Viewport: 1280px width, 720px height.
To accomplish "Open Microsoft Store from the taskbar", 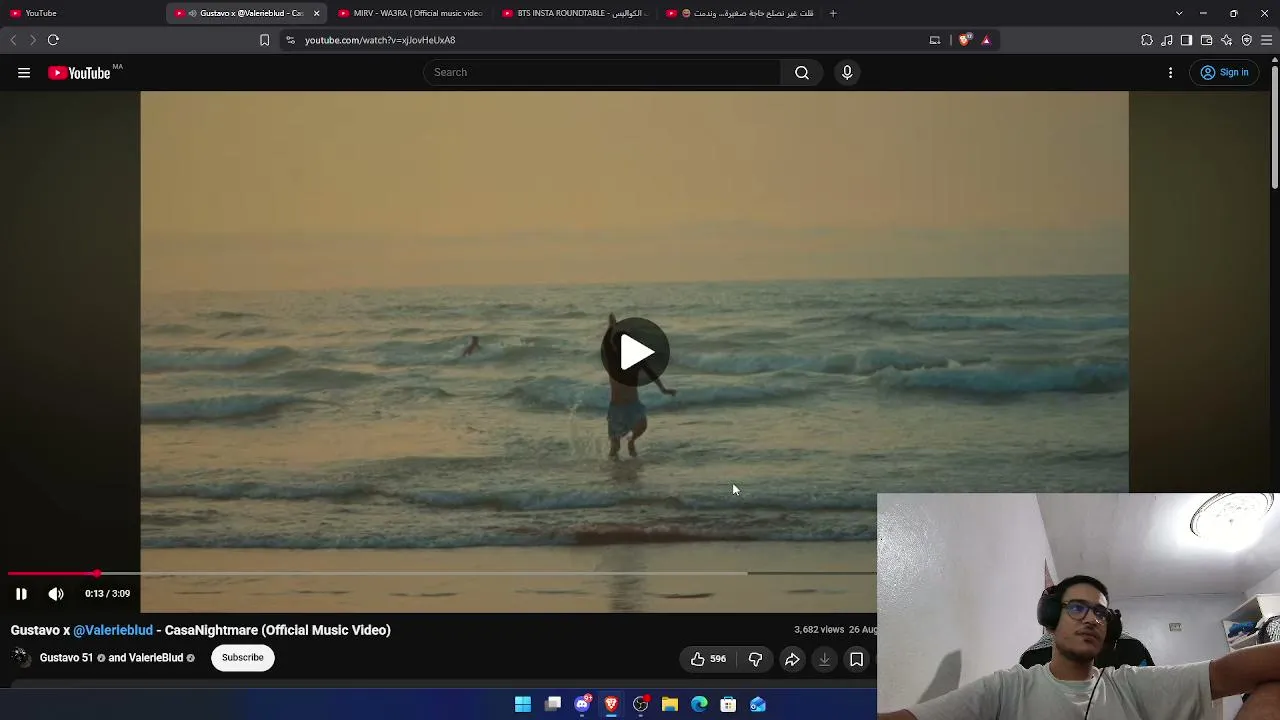I will 728,705.
